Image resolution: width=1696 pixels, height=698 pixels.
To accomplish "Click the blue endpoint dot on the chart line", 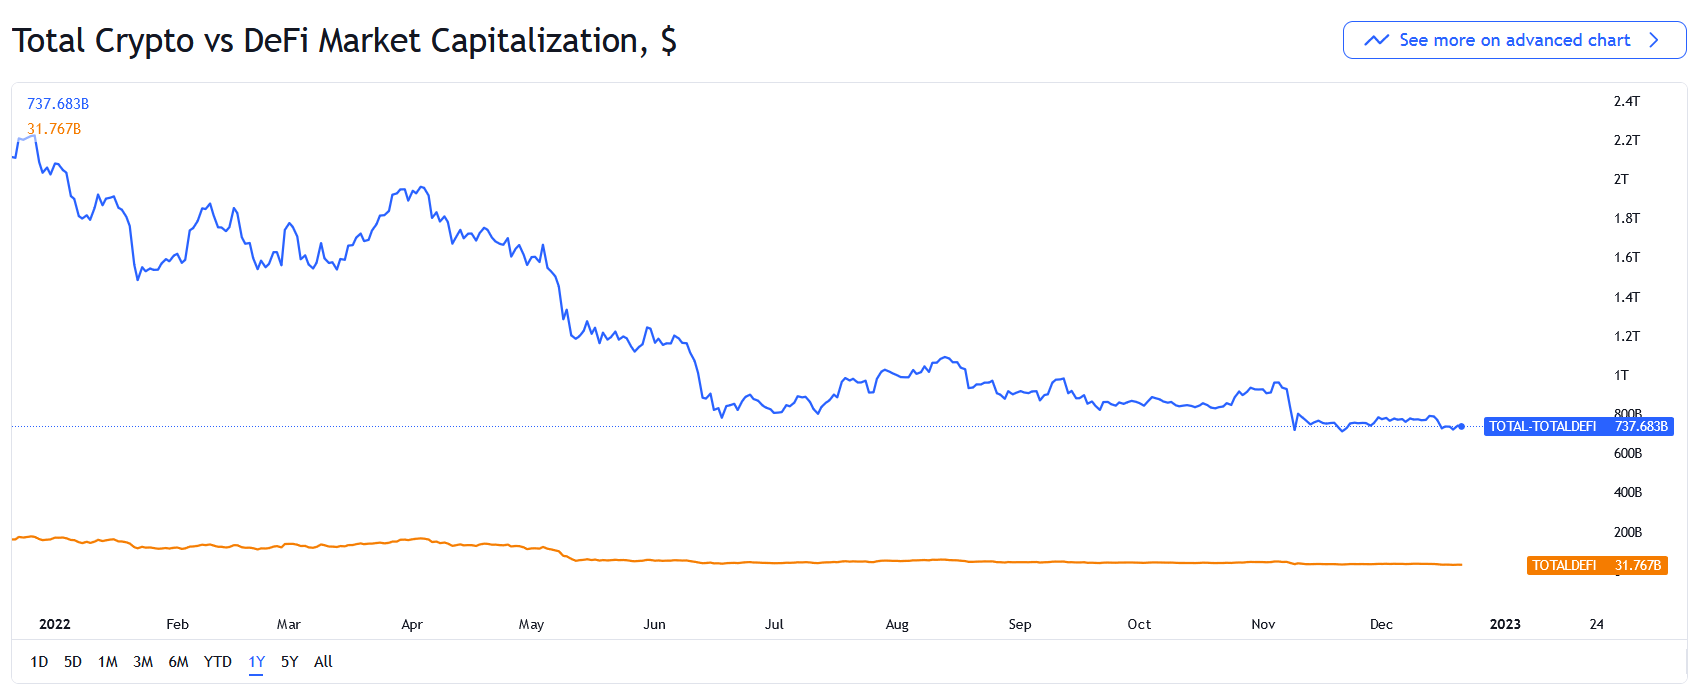I will coord(1462,427).
